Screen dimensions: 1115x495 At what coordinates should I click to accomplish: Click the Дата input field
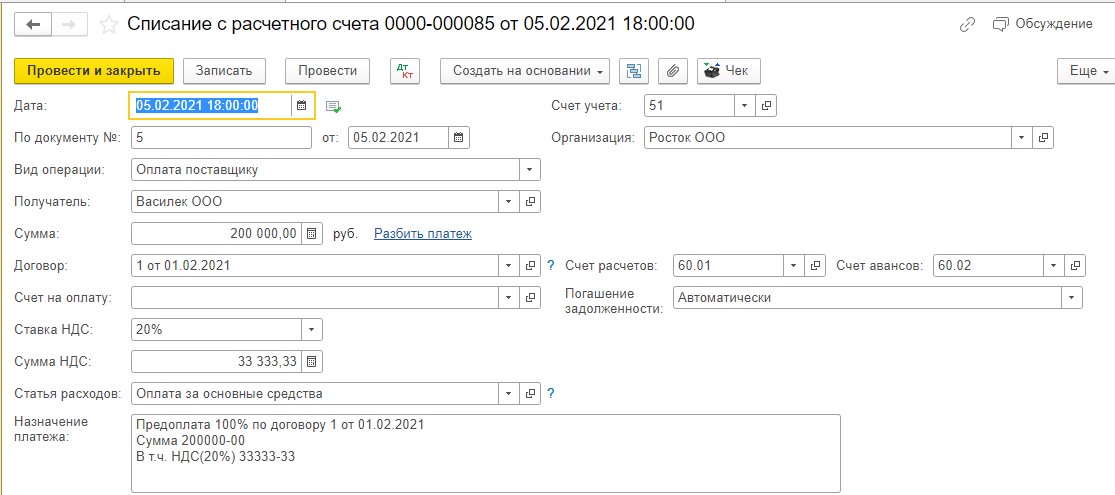coord(212,105)
